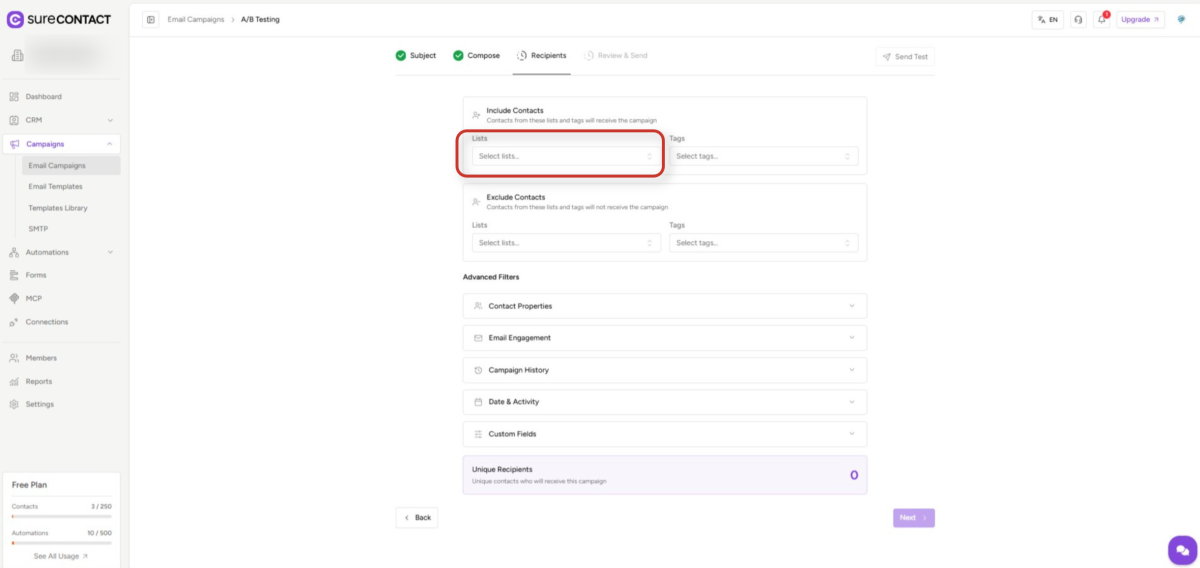Click the Back button
The width and height of the screenshot is (1200, 568).
pos(417,518)
